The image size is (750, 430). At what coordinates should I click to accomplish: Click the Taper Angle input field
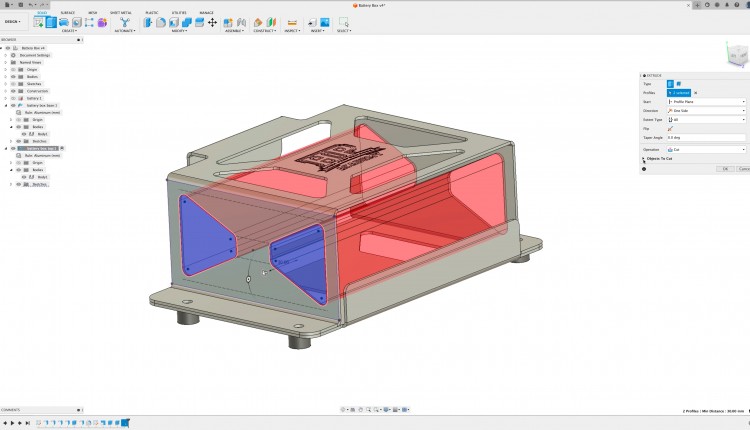click(706, 138)
